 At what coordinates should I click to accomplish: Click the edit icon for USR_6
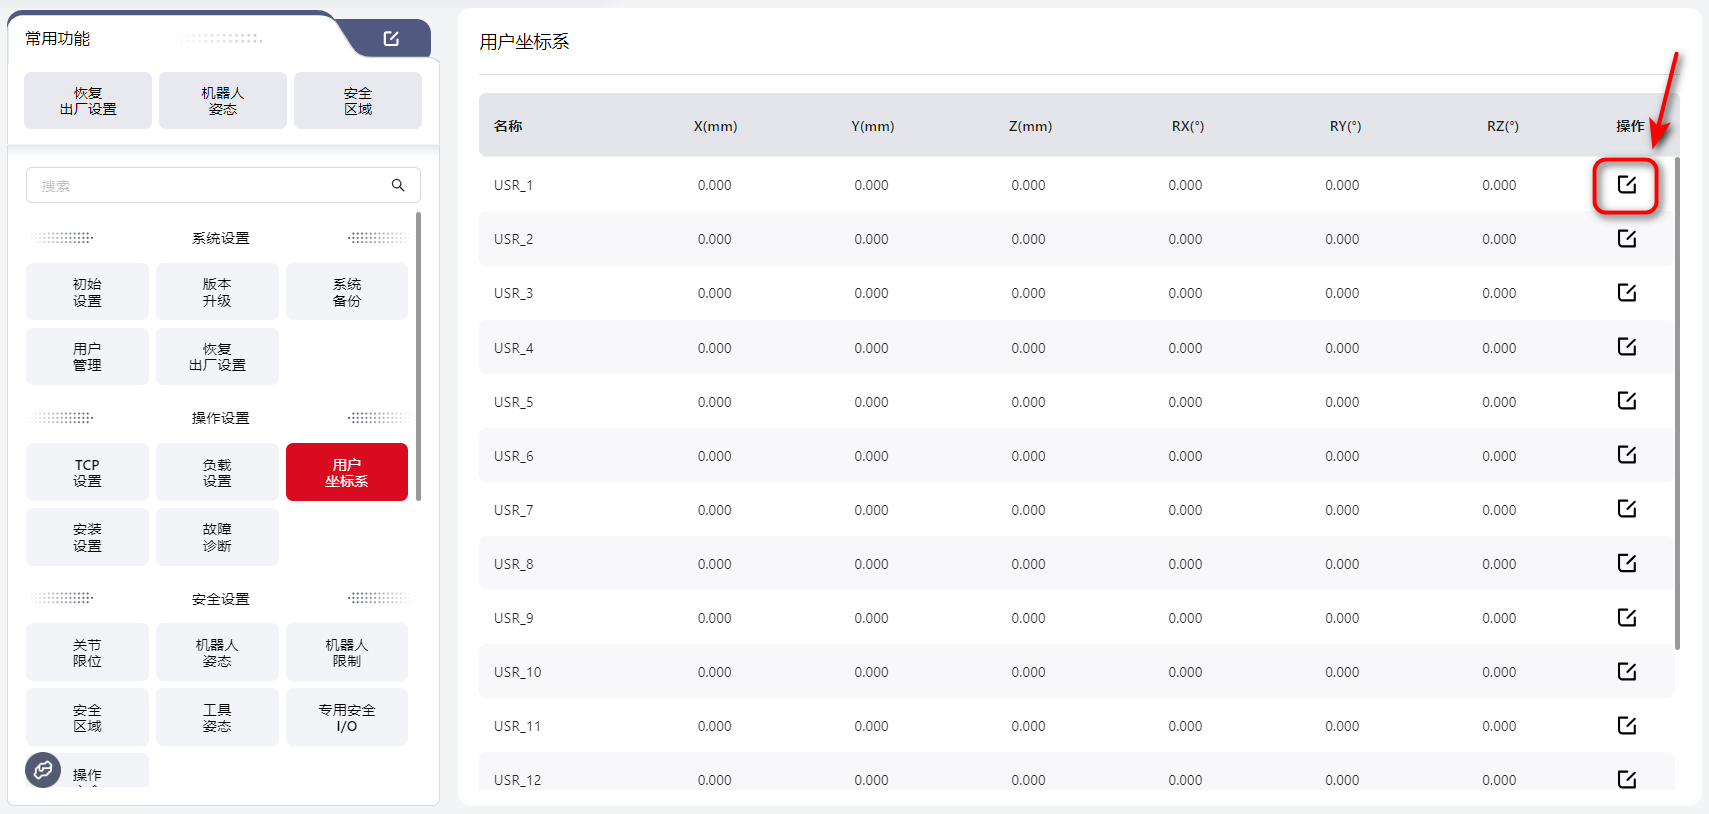1626,455
